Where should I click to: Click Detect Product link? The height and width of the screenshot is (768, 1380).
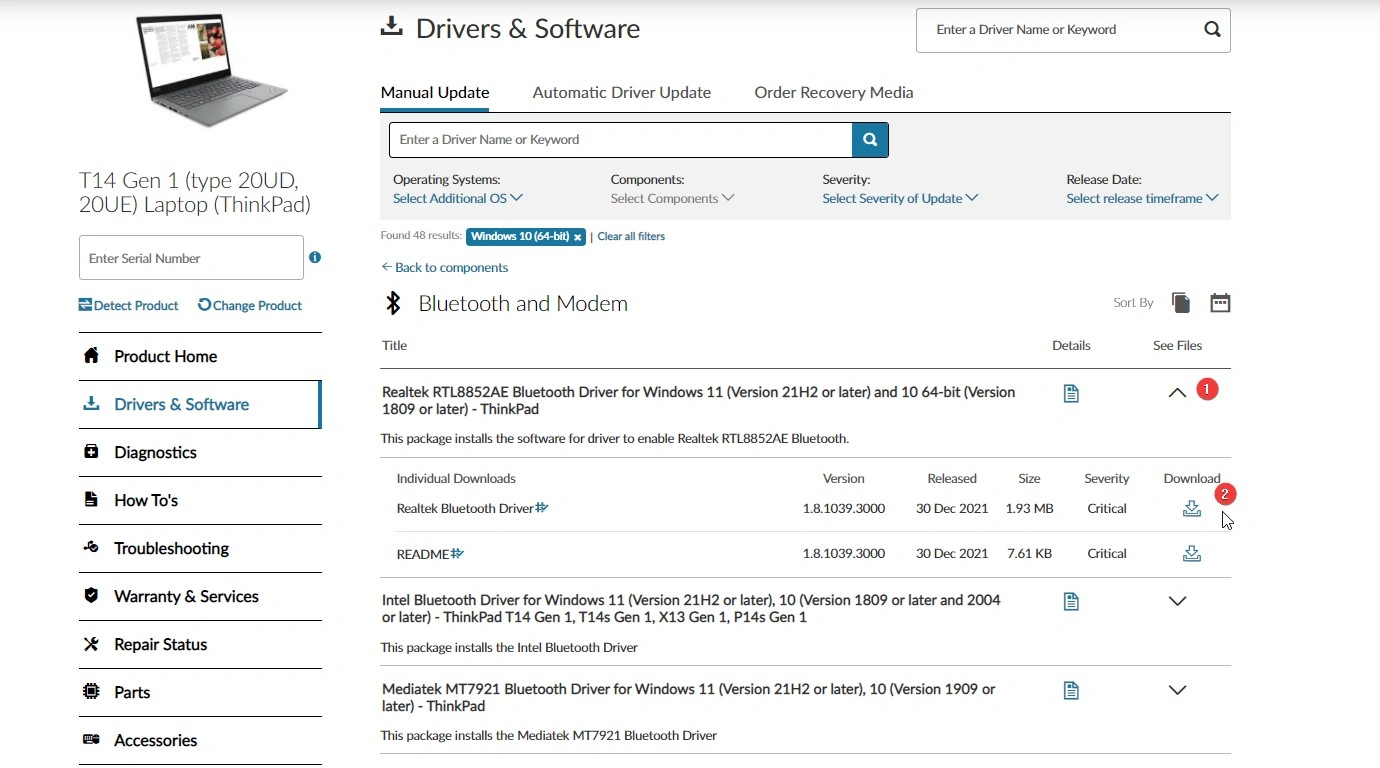(129, 305)
